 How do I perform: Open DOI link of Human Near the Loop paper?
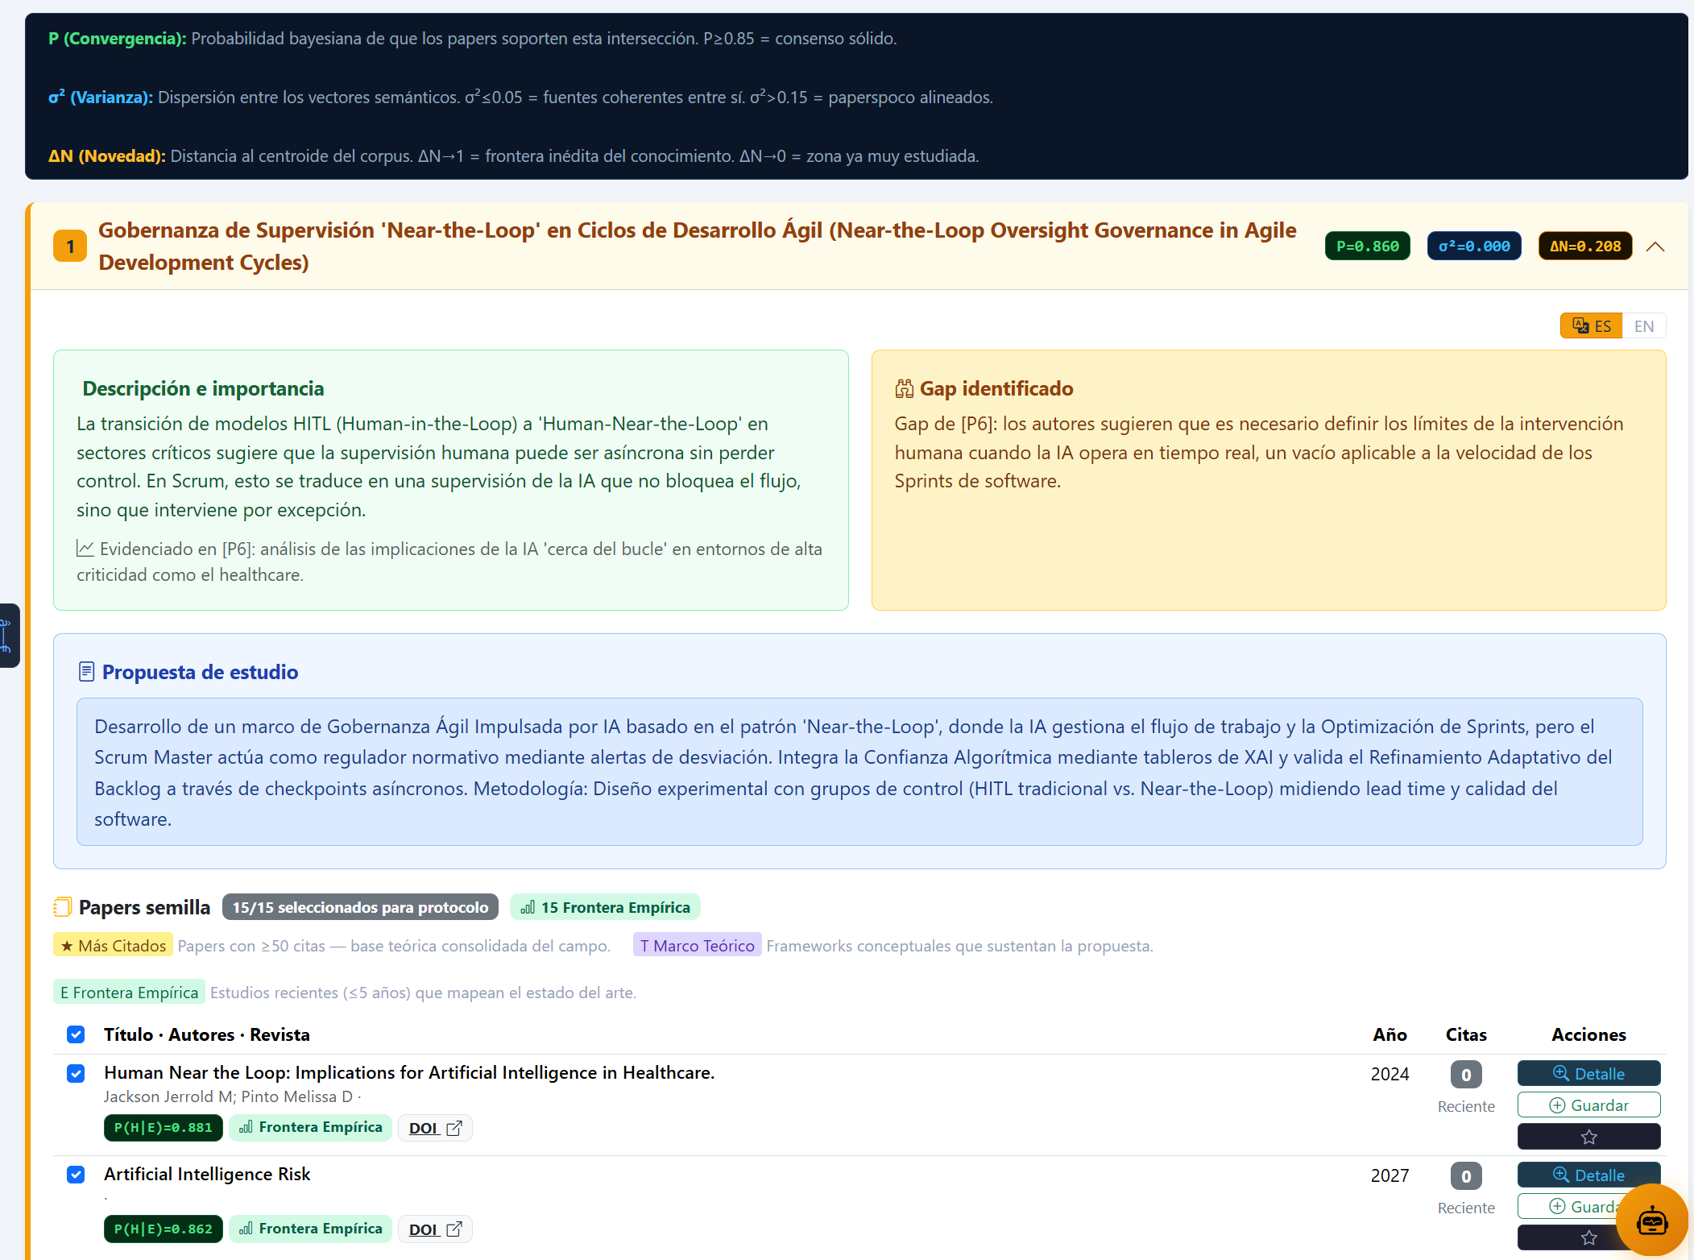tap(435, 1128)
